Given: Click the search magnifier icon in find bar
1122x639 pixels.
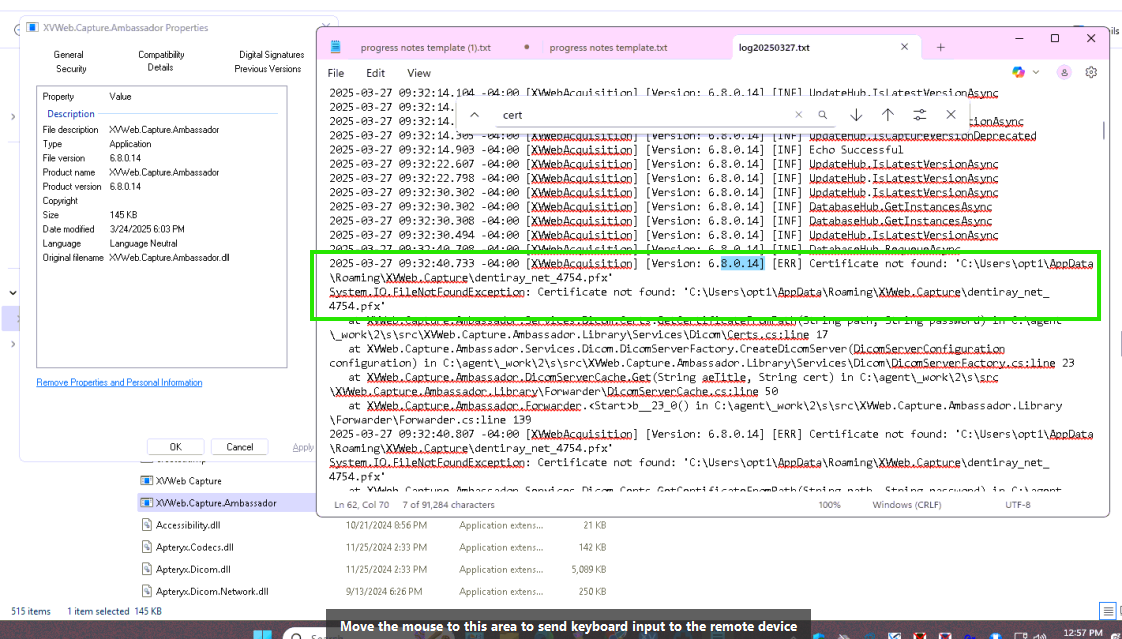Looking at the screenshot, I should 823,114.
